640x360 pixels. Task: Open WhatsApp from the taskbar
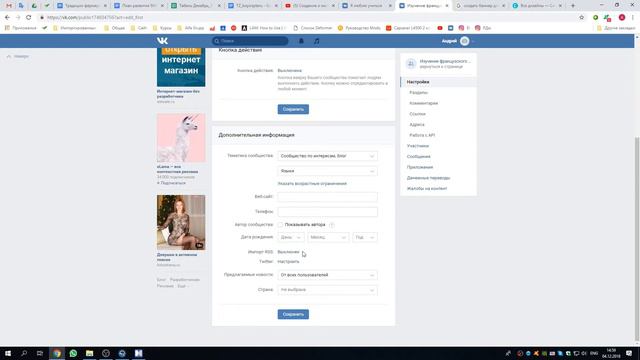(73, 353)
